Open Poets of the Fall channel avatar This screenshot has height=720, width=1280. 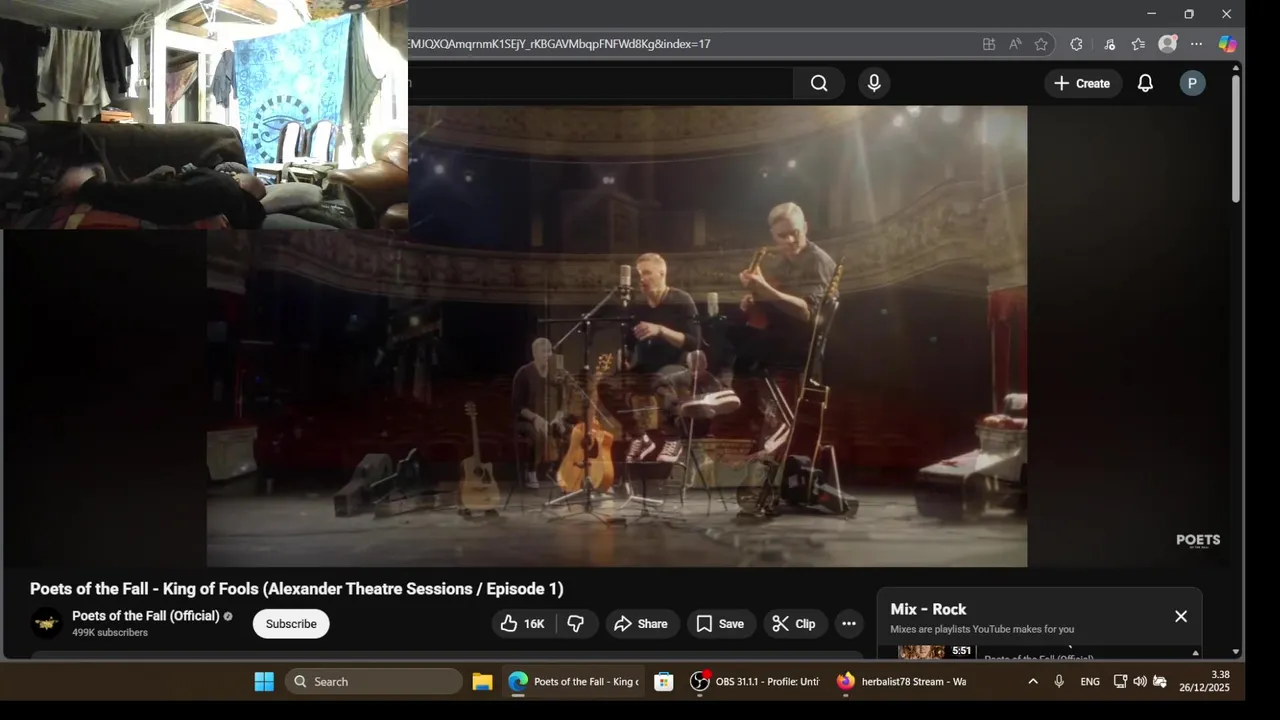point(46,624)
